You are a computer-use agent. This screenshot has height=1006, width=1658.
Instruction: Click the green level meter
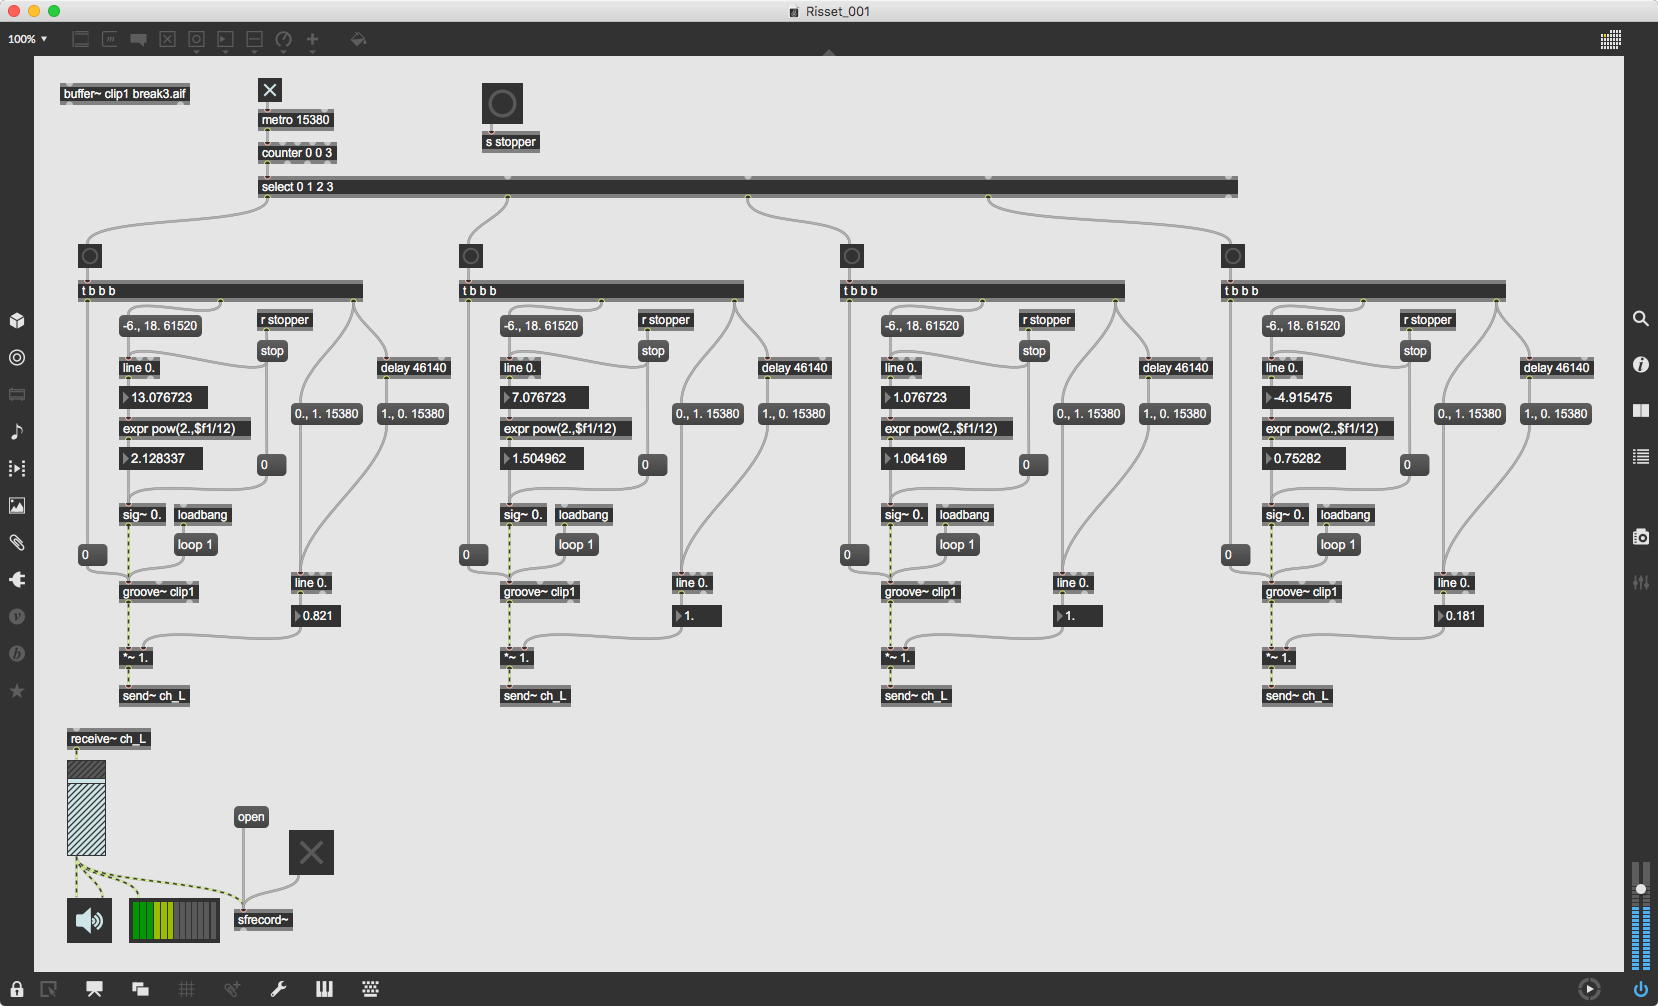[x=174, y=920]
